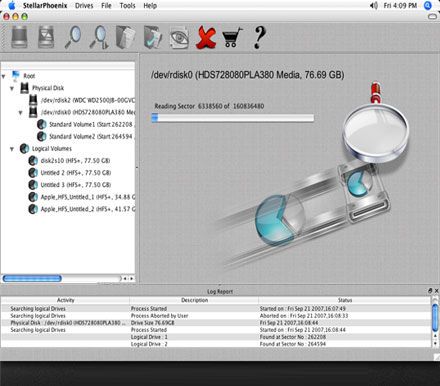The image size is (440, 386).
Task: Click Found at Sector No : 262208
Action: point(293,337)
